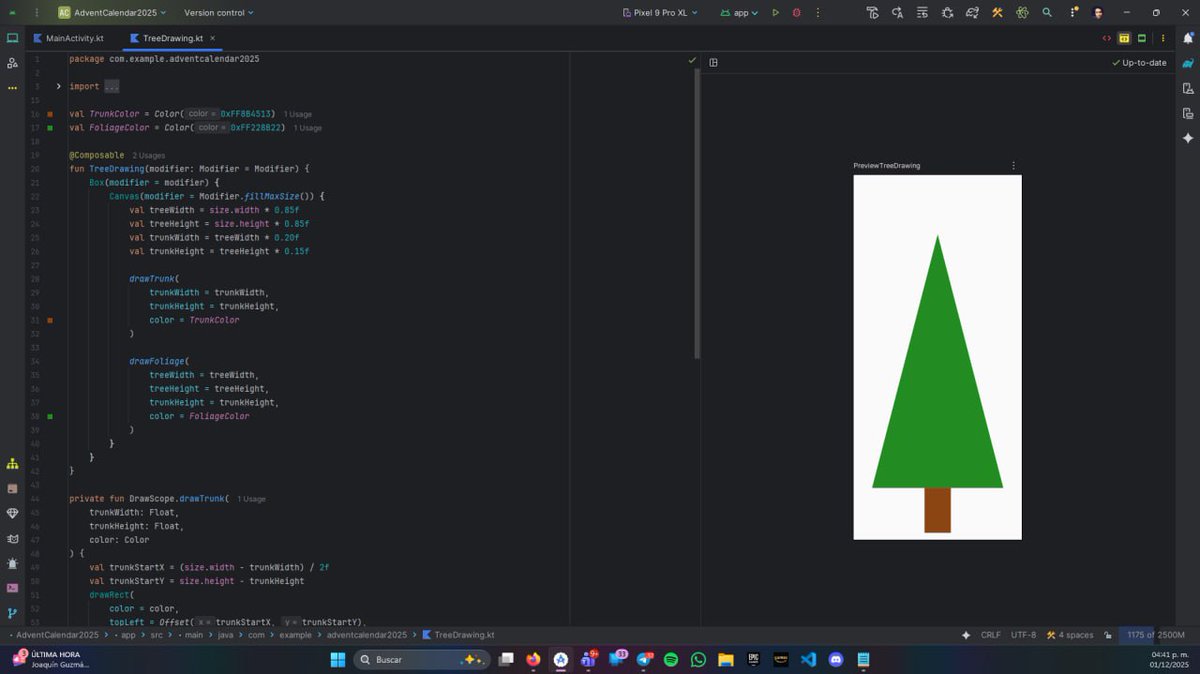This screenshot has height=674, width=1200.
Task: Open the app run configuration dropdown
Action: coord(739,13)
